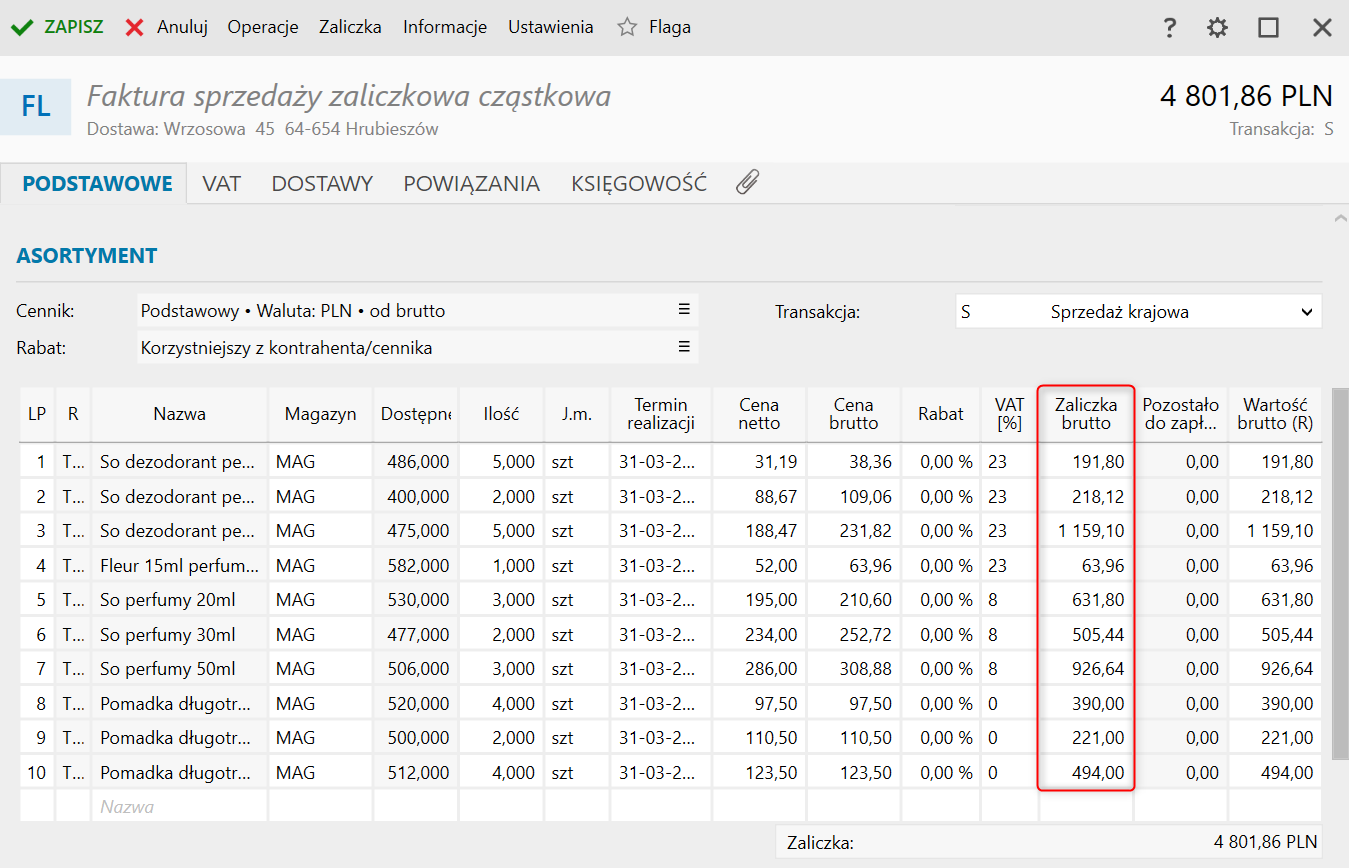Click the Zaliczka brutto column header
This screenshot has height=868, width=1349.
point(1086,414)
